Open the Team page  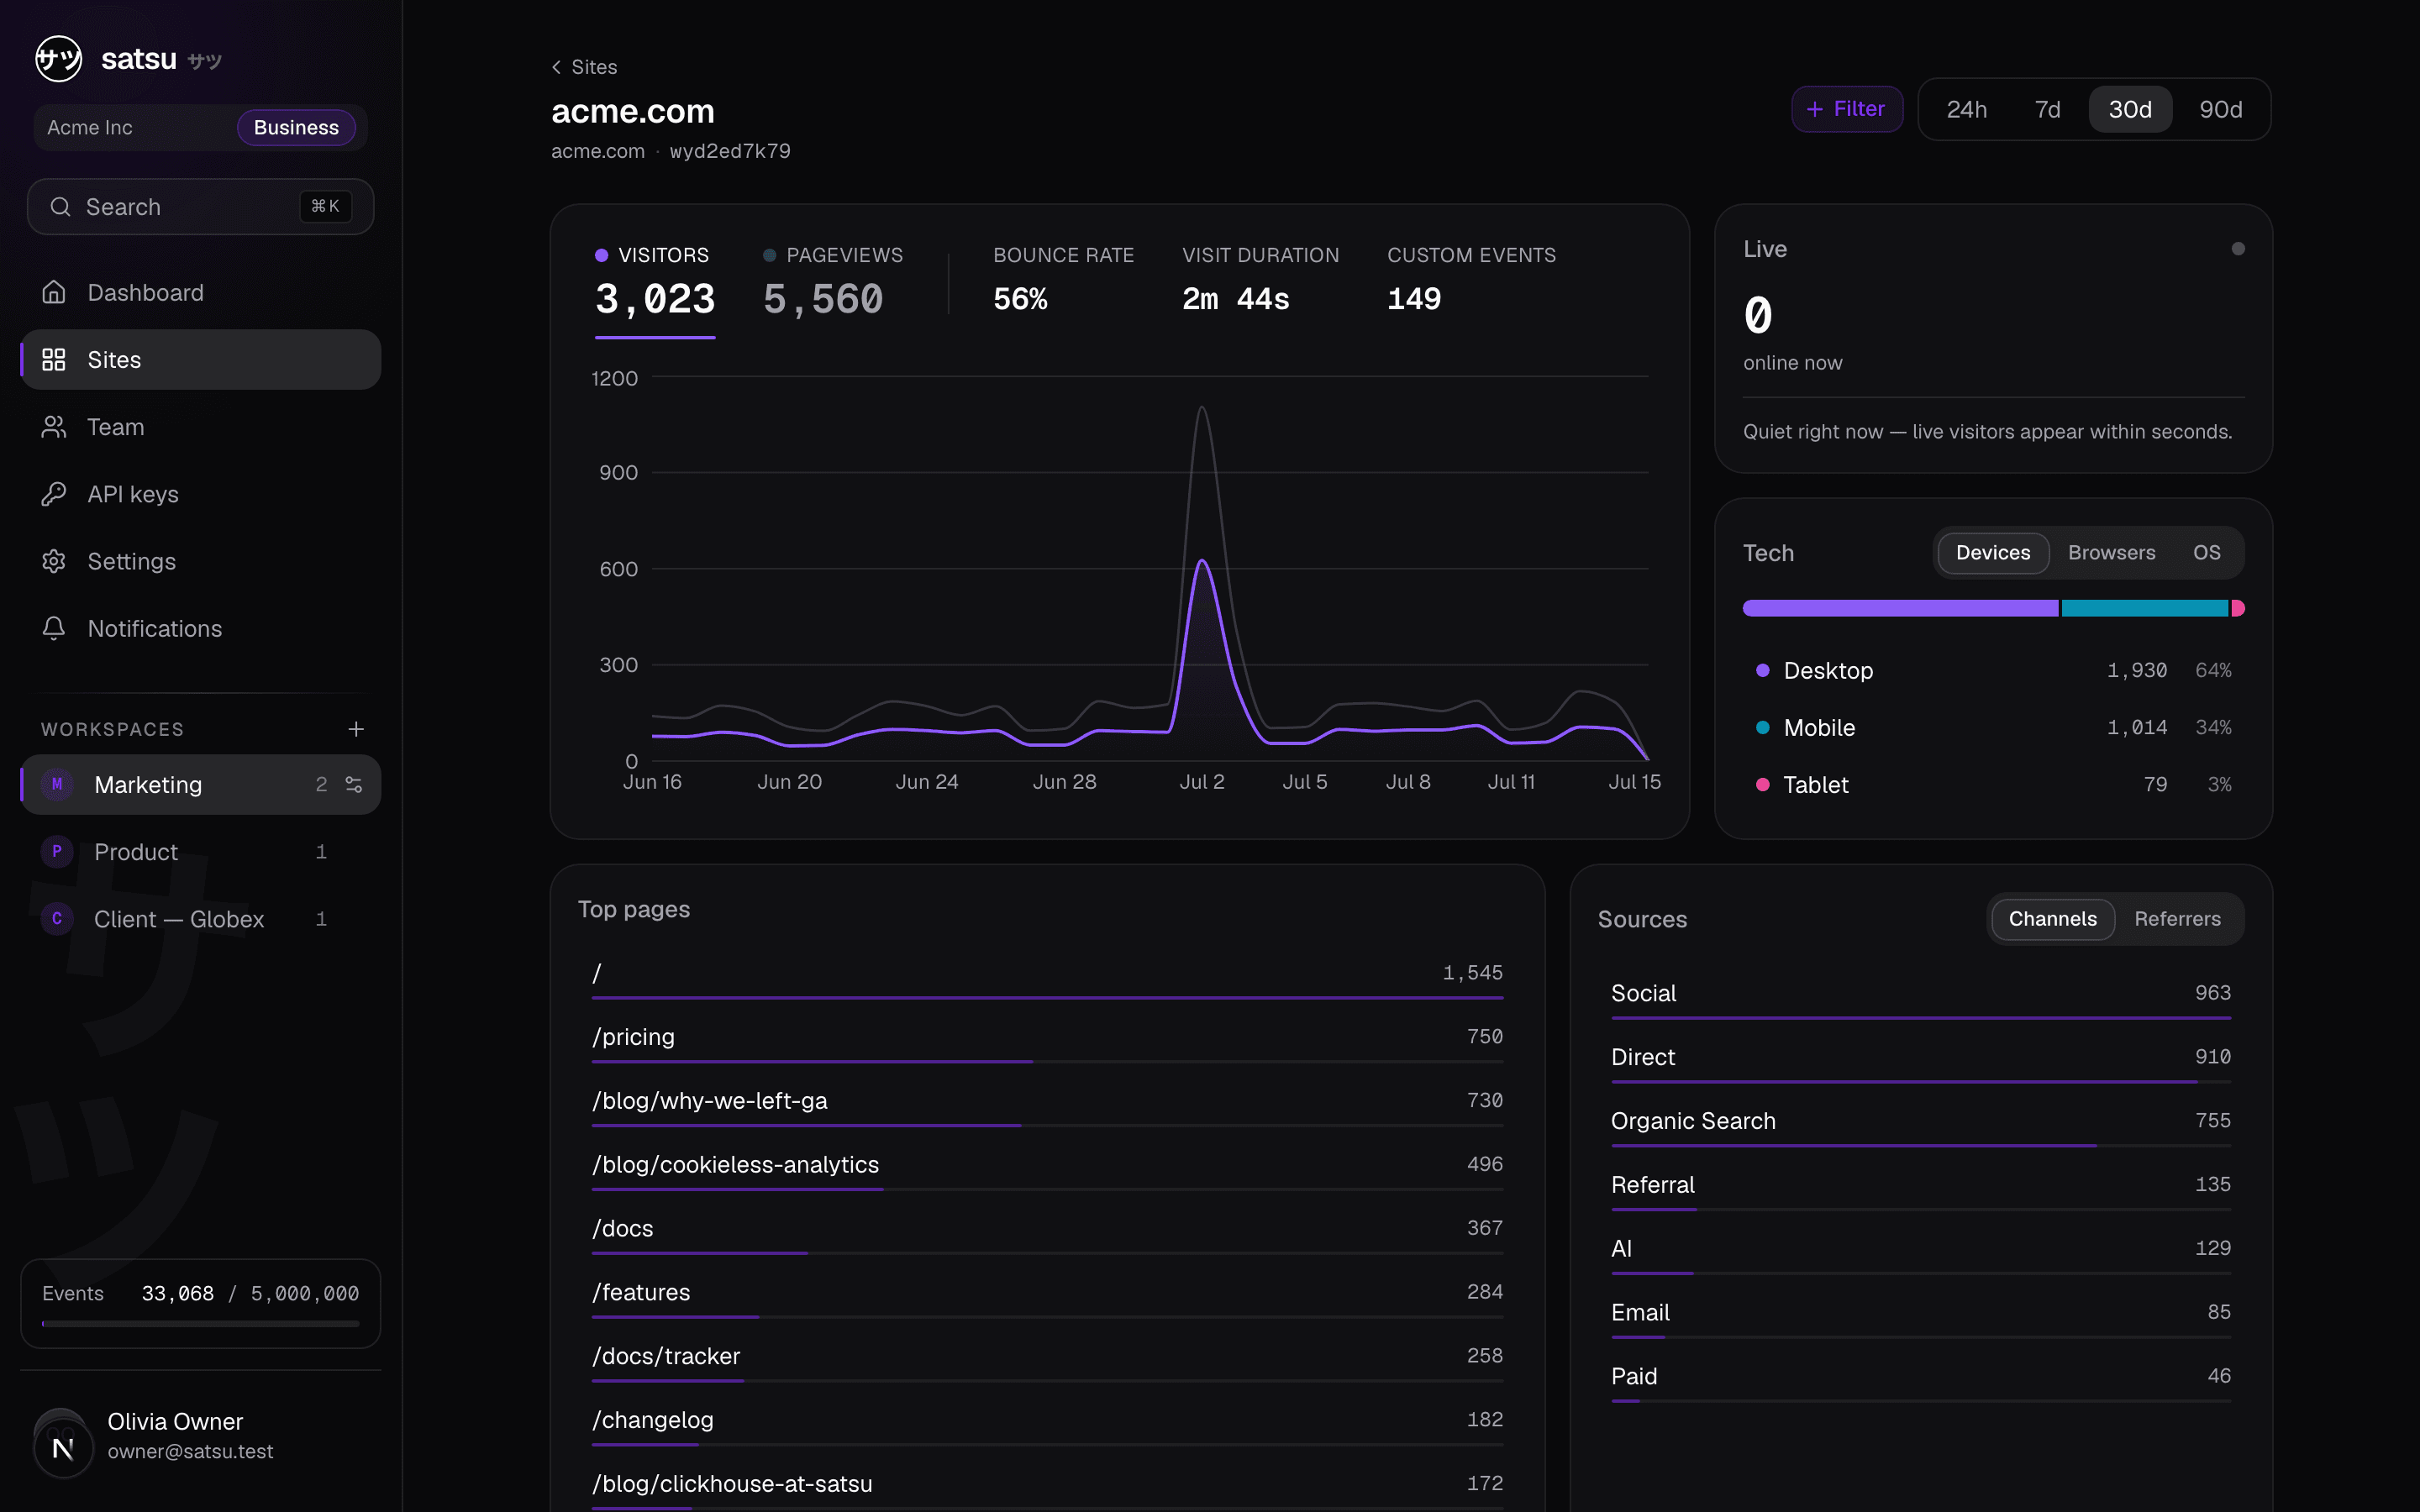(x=200, y=427)
